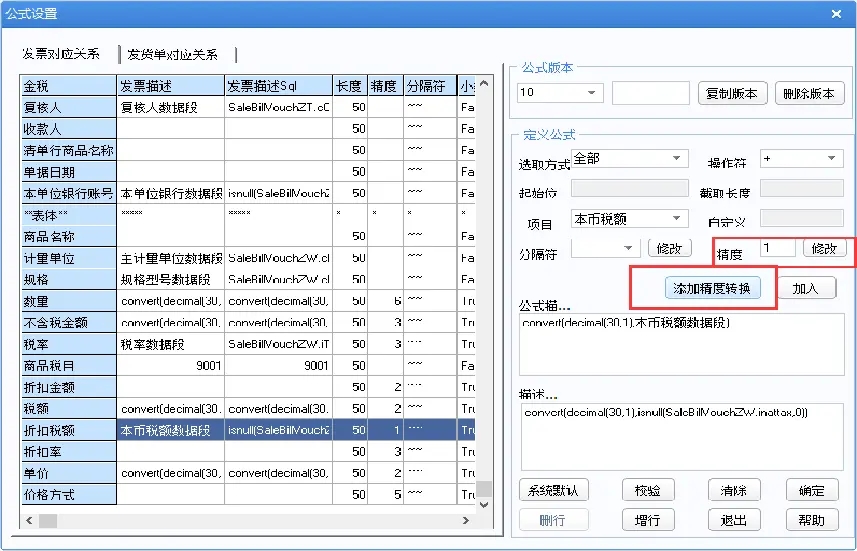Switch to 发票对应关系 tab
The width and height of the screenshot is (857, 551).
(61, 54)
